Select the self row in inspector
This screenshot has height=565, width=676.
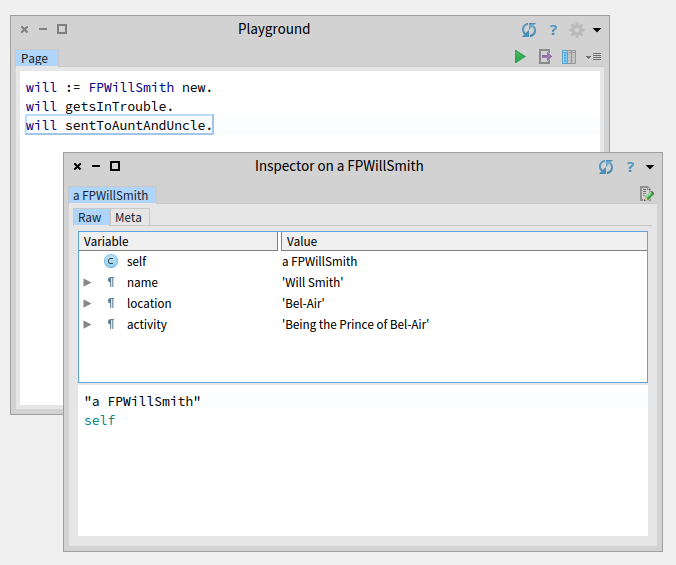point(363,261)
